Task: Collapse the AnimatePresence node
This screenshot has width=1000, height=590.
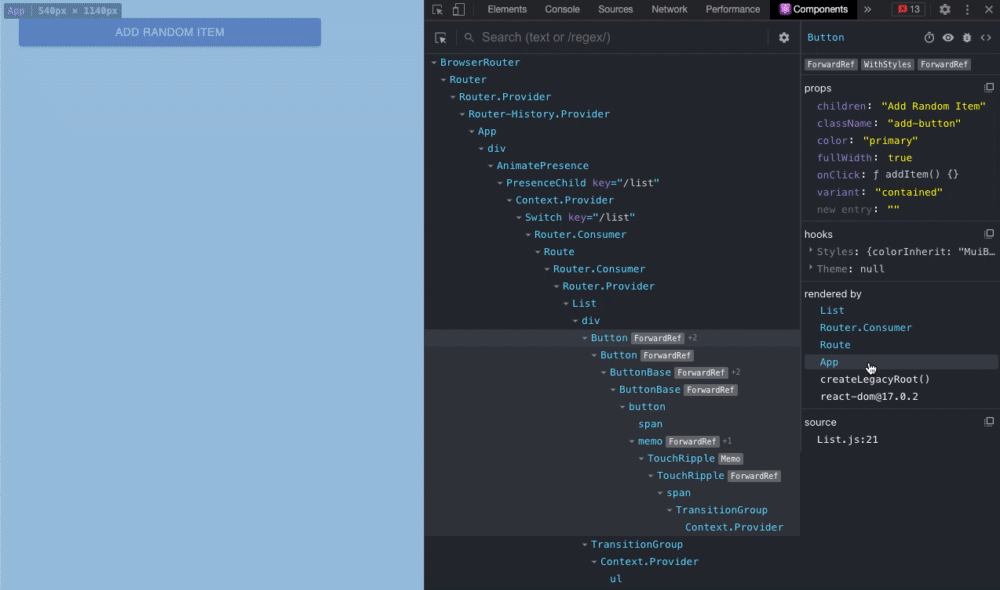Action: pos(492,165)
